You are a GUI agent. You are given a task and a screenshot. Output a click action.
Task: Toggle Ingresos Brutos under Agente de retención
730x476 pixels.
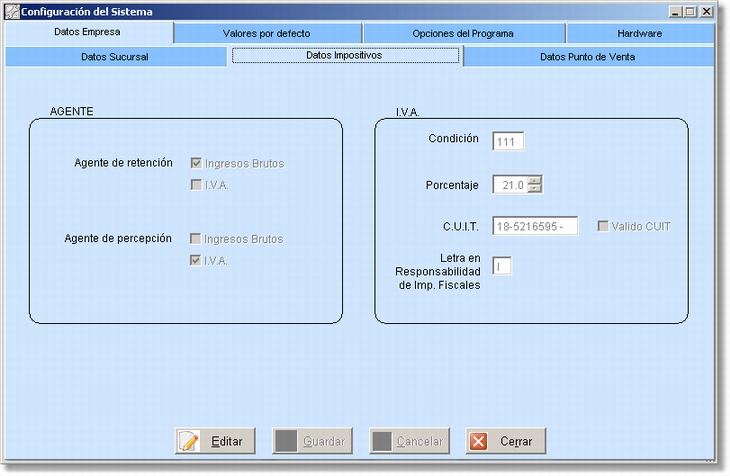196,163
